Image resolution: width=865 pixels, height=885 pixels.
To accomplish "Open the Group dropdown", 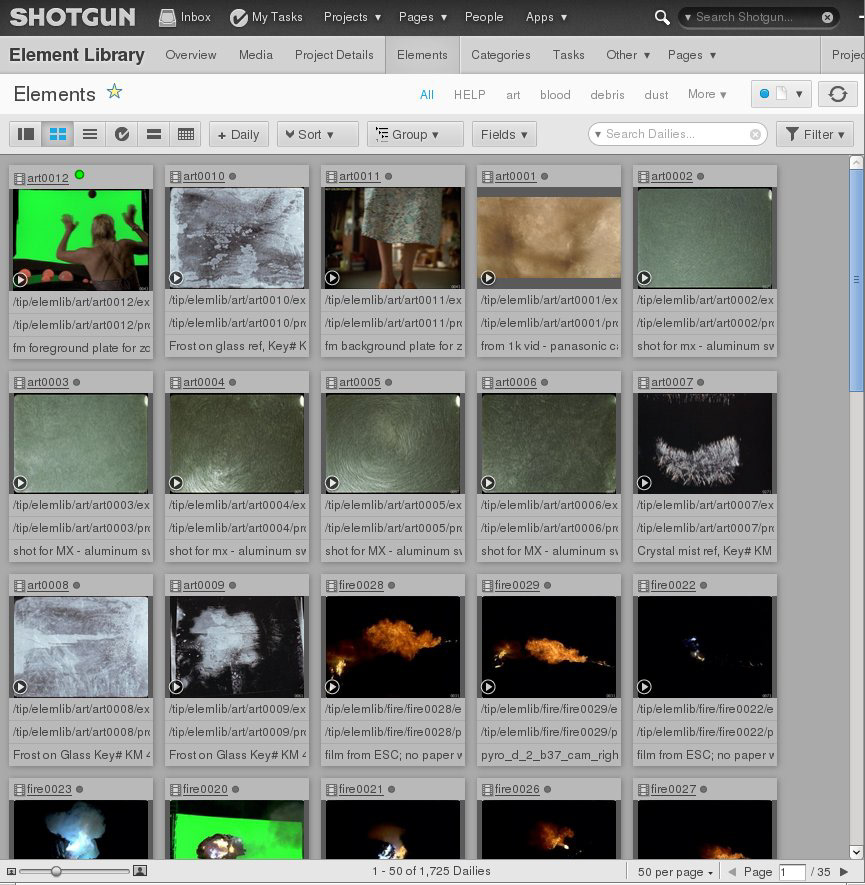I will [415, 134].
